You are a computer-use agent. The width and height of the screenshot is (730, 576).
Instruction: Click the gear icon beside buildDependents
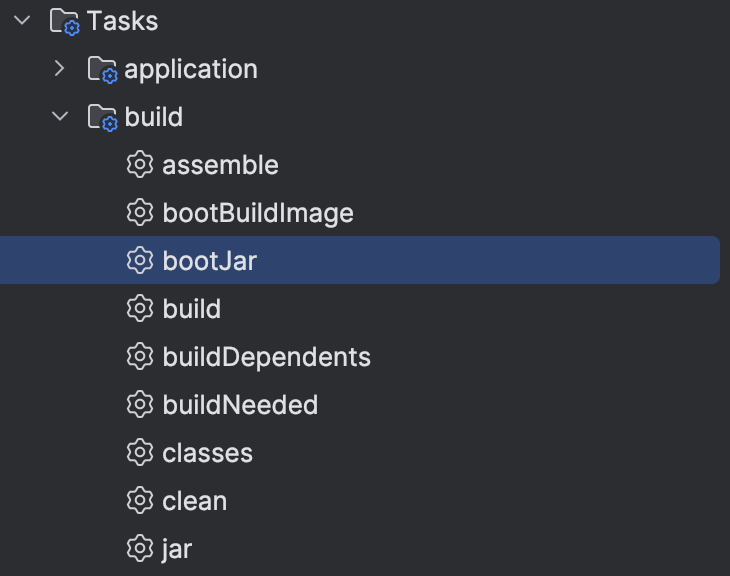140,357
